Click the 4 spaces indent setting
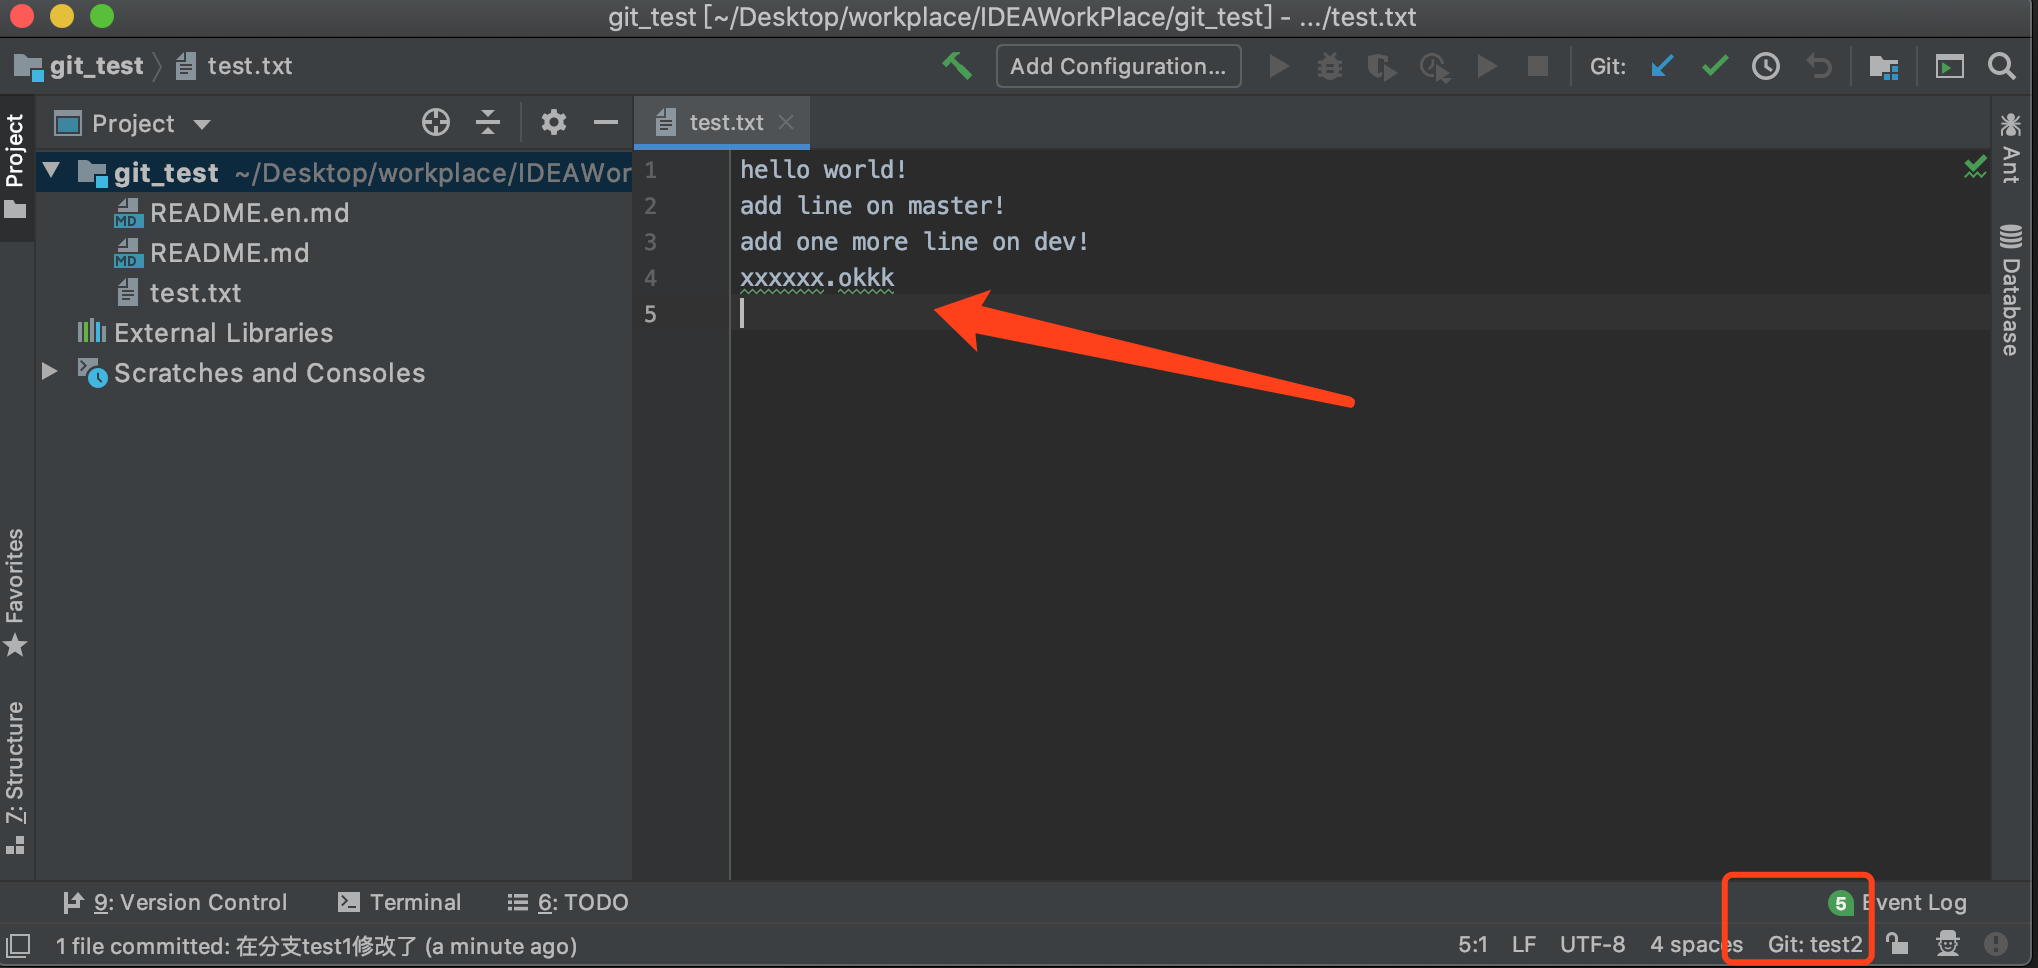This screenshot has width=2038, height=968. 1696,944
